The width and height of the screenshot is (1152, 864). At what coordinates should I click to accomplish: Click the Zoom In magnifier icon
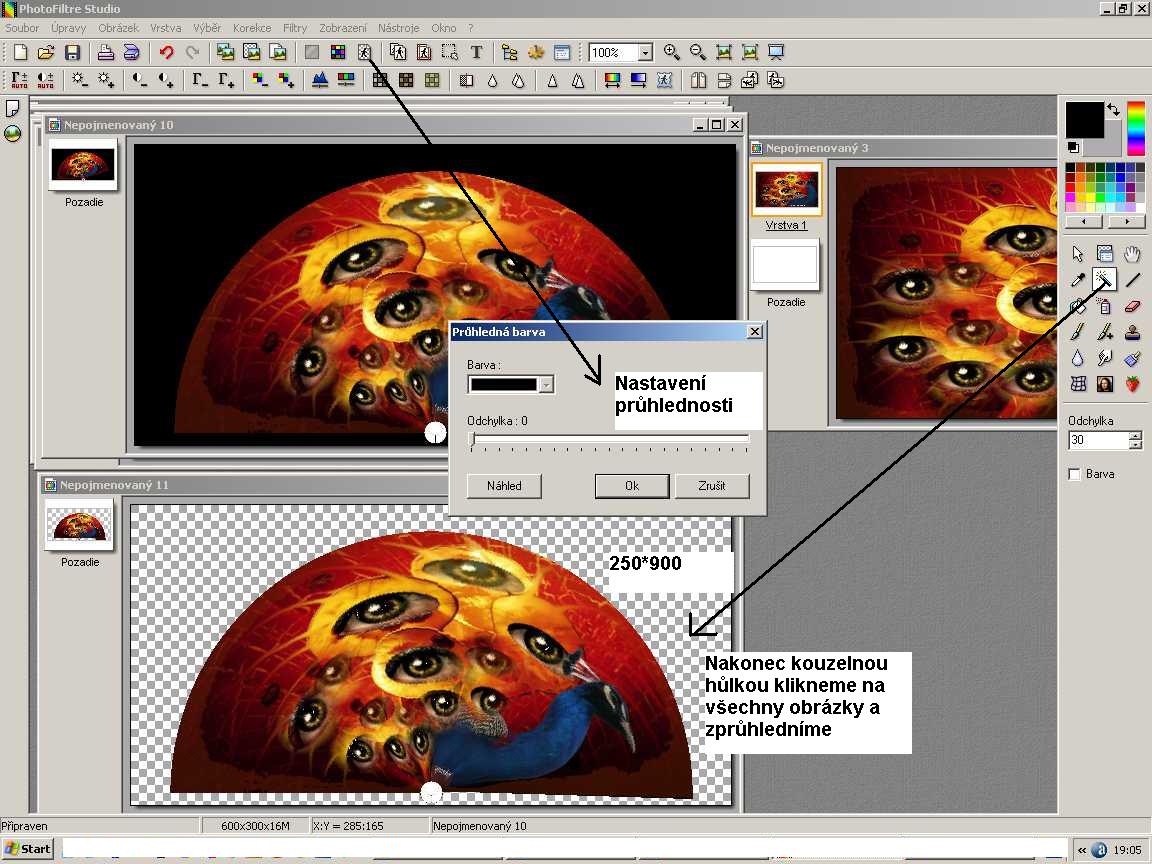[672, 52]
